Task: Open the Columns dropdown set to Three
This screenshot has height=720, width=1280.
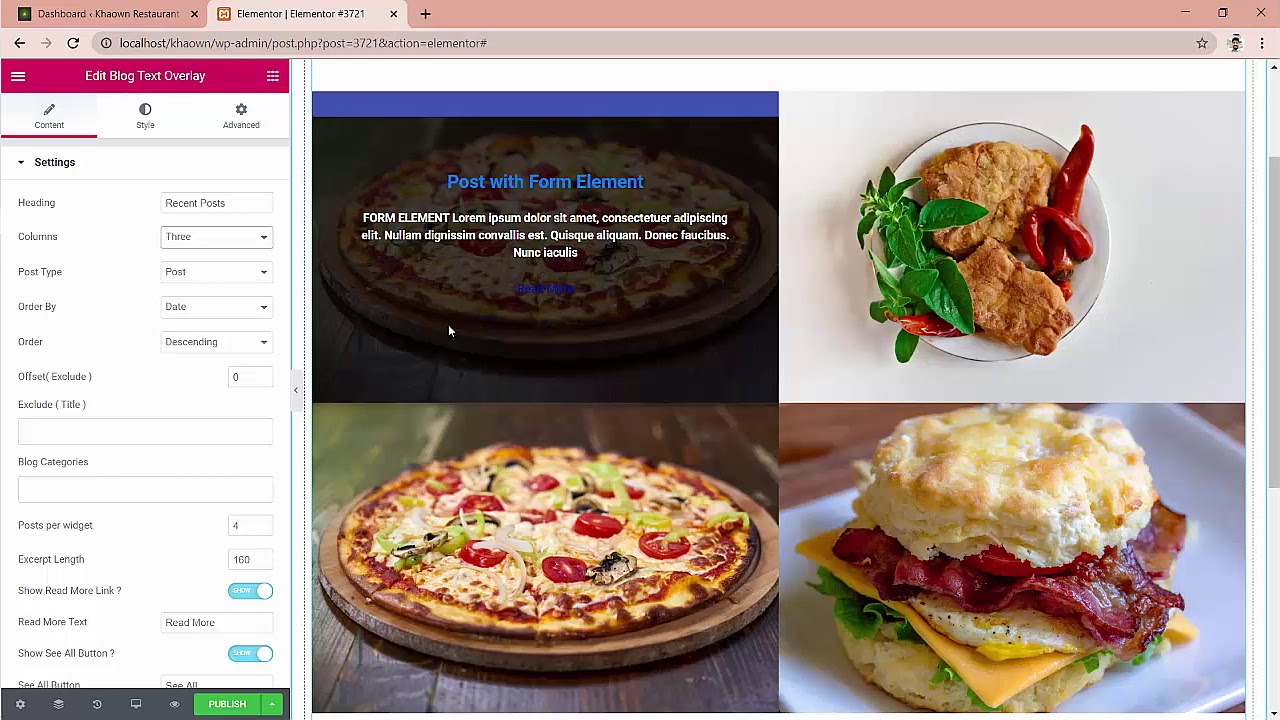Action: [216, 237]
